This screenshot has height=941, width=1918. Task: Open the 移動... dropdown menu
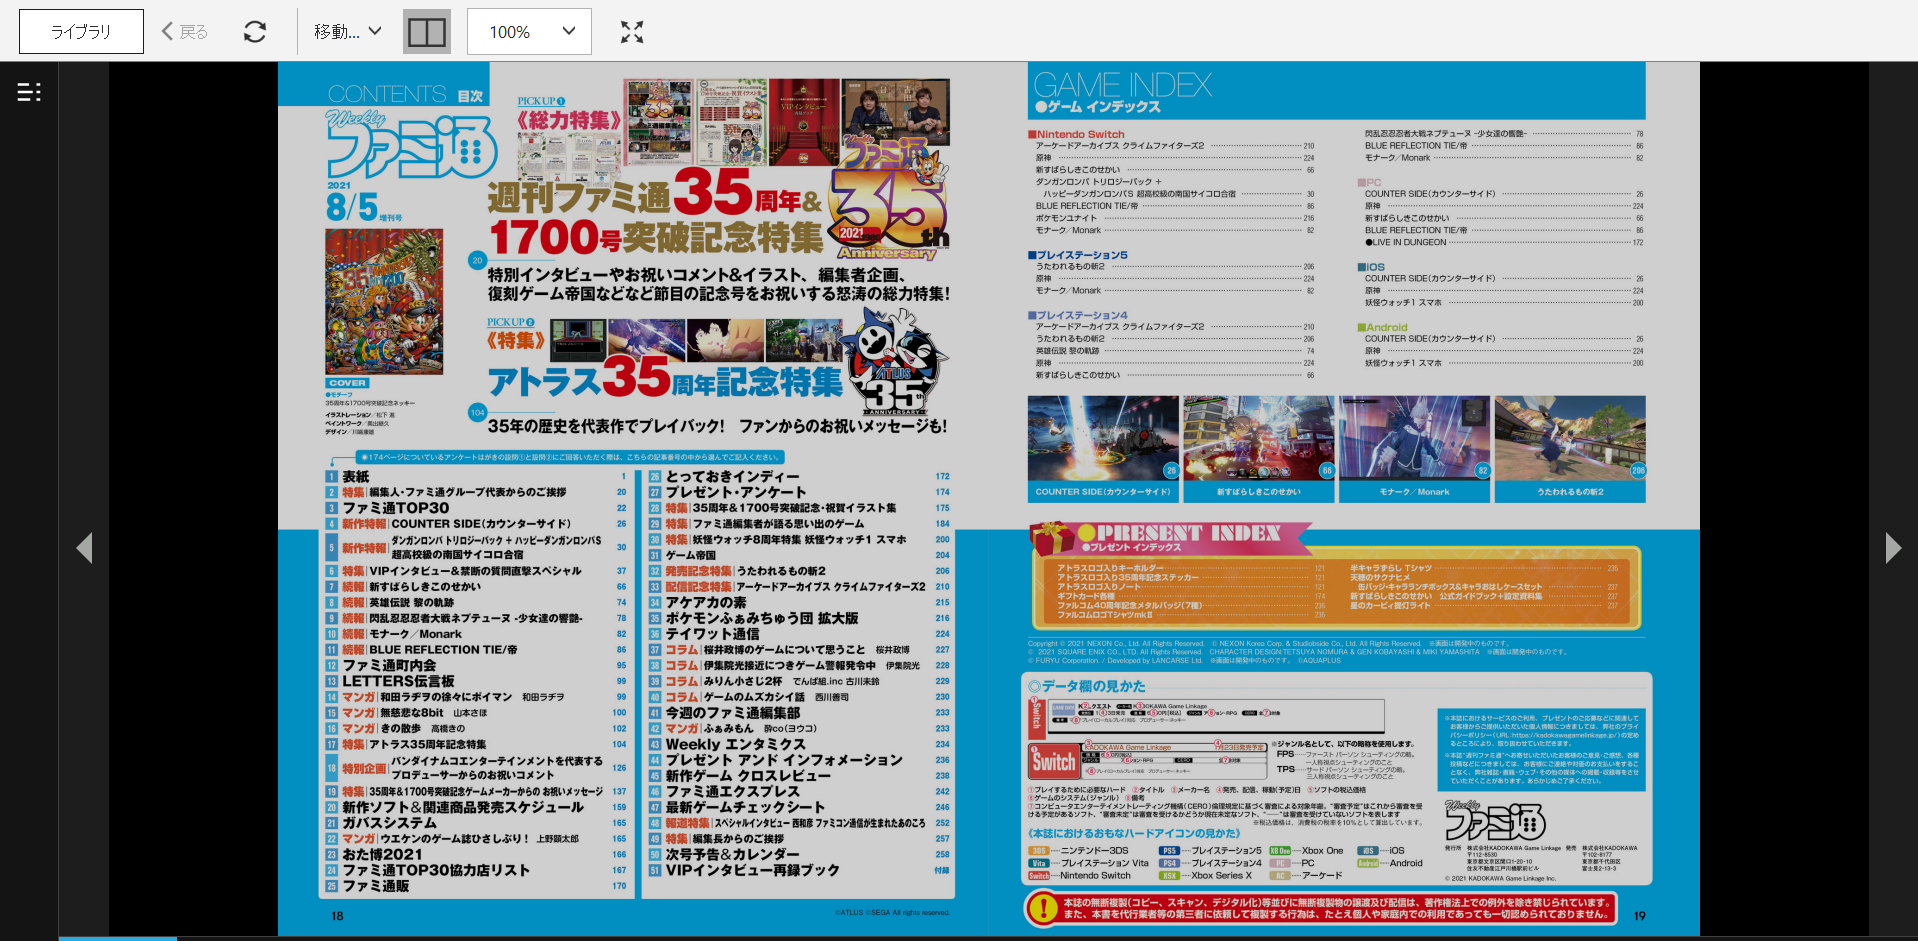click(347, 32)
